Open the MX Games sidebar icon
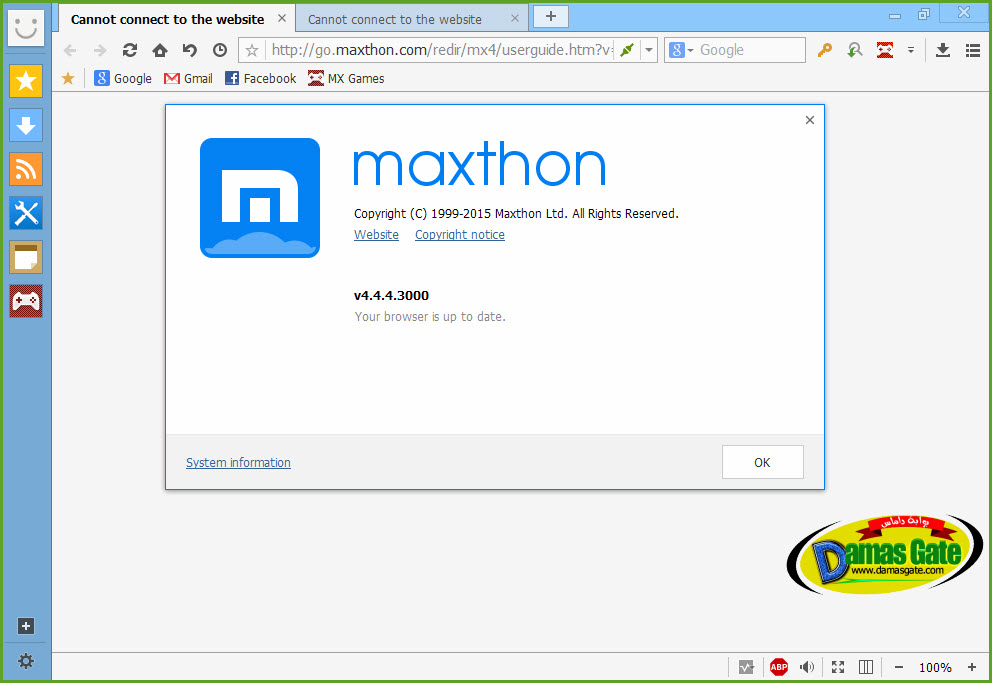 coord(26,301)
